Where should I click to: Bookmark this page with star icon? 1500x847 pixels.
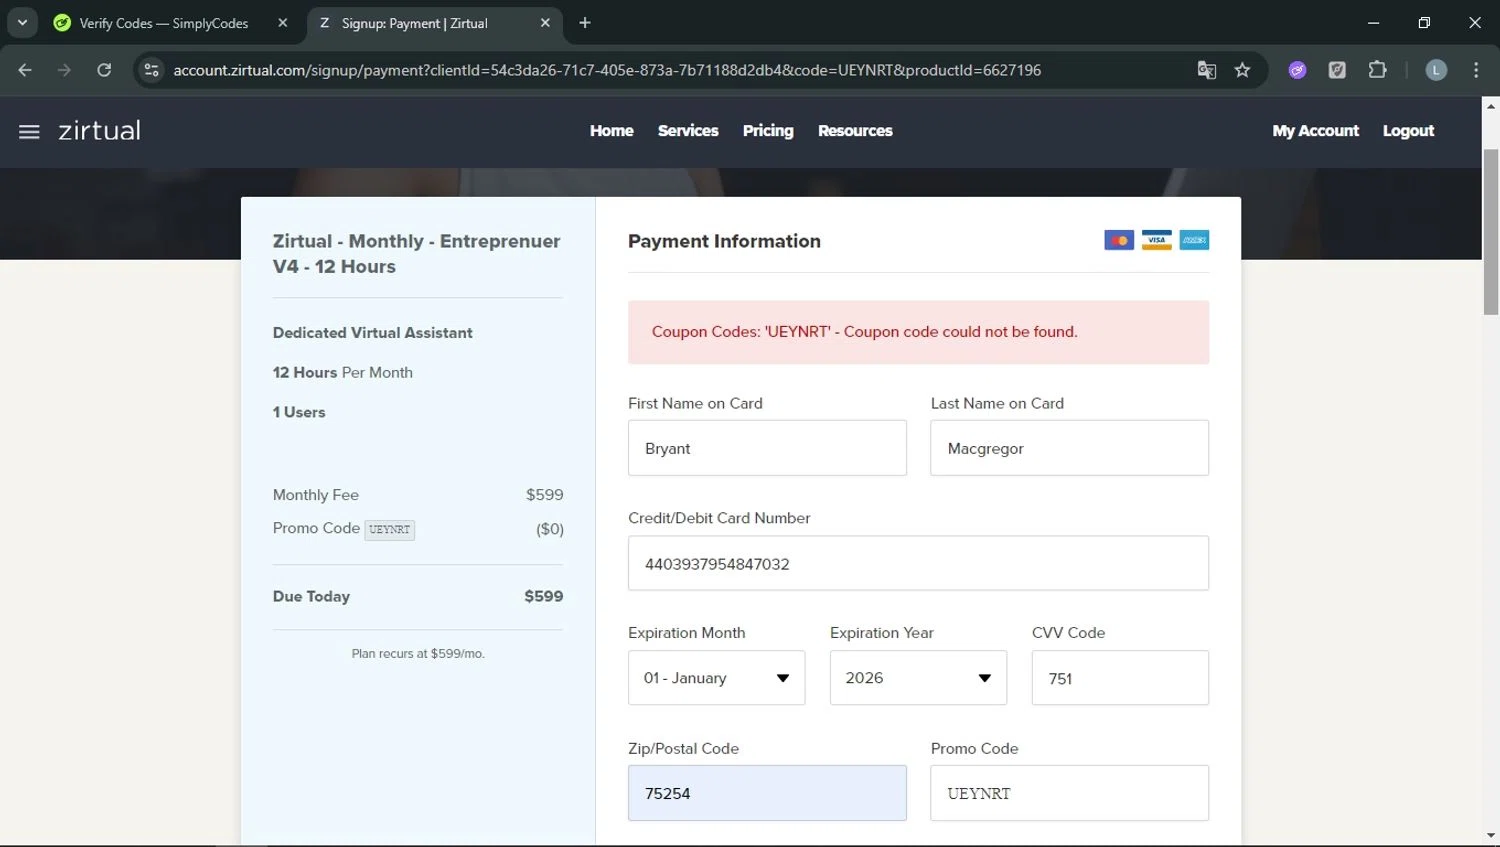(1242, 70)
